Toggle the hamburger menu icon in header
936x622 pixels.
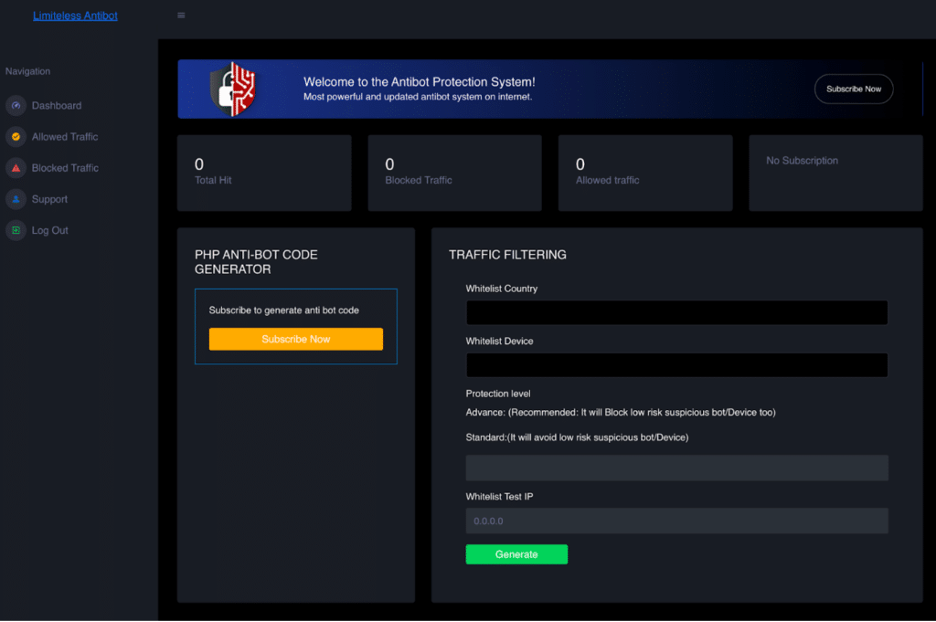click(181, 16)
